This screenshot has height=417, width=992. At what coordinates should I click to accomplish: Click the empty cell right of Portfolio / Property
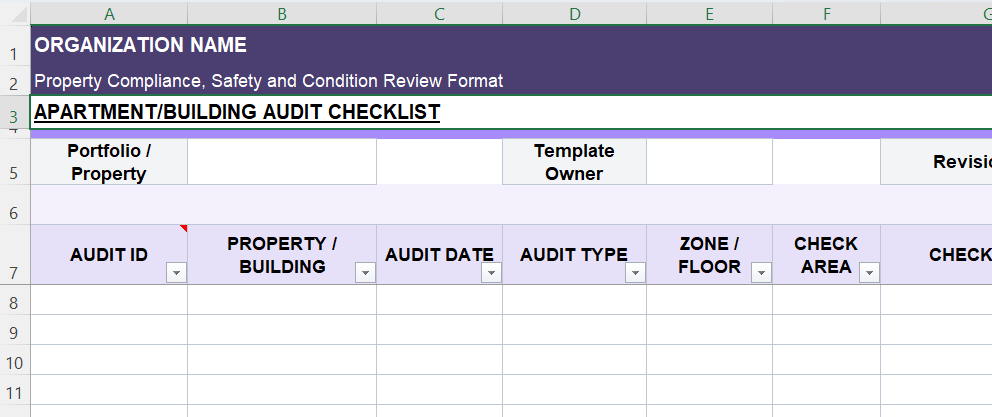click(x=281, y=162)
